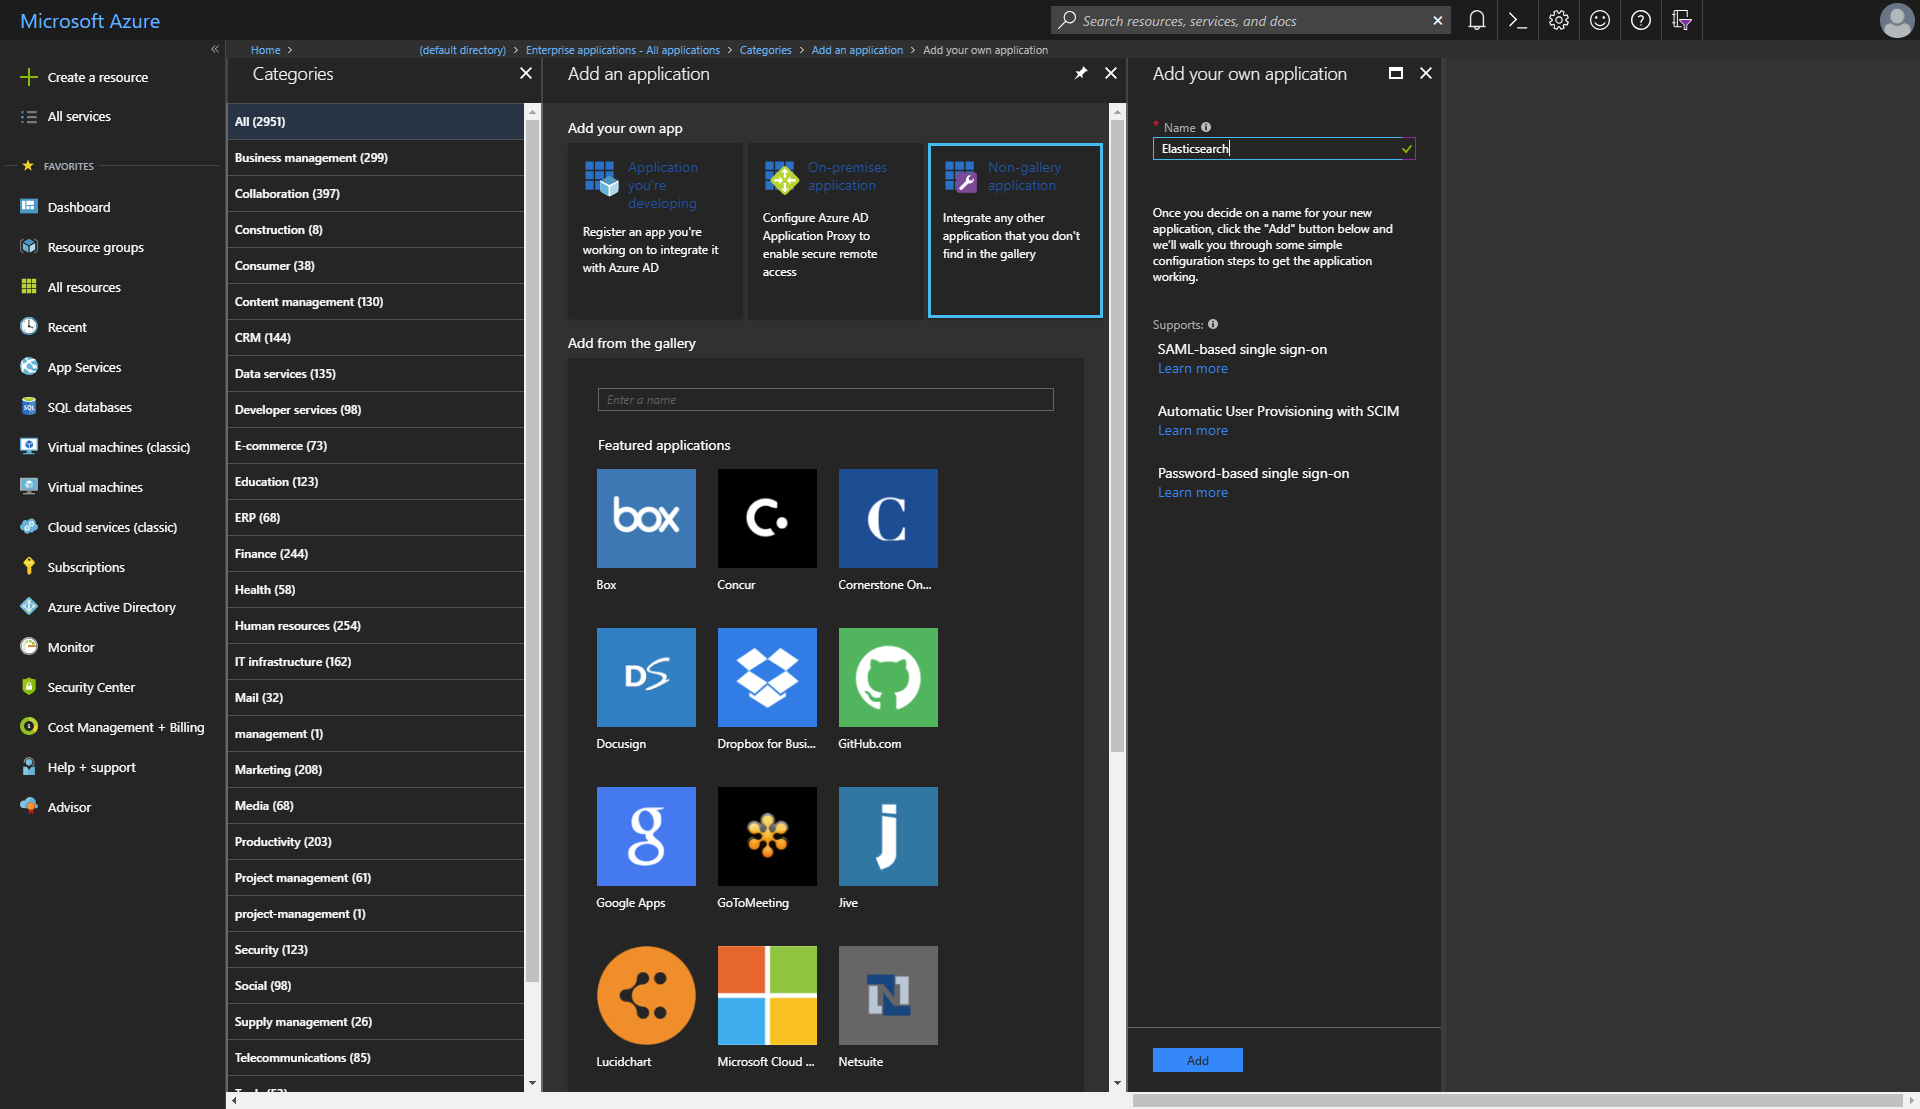The image size is (1920, 1109).
Task: Select the Lucidchart application
Action: 645,995
